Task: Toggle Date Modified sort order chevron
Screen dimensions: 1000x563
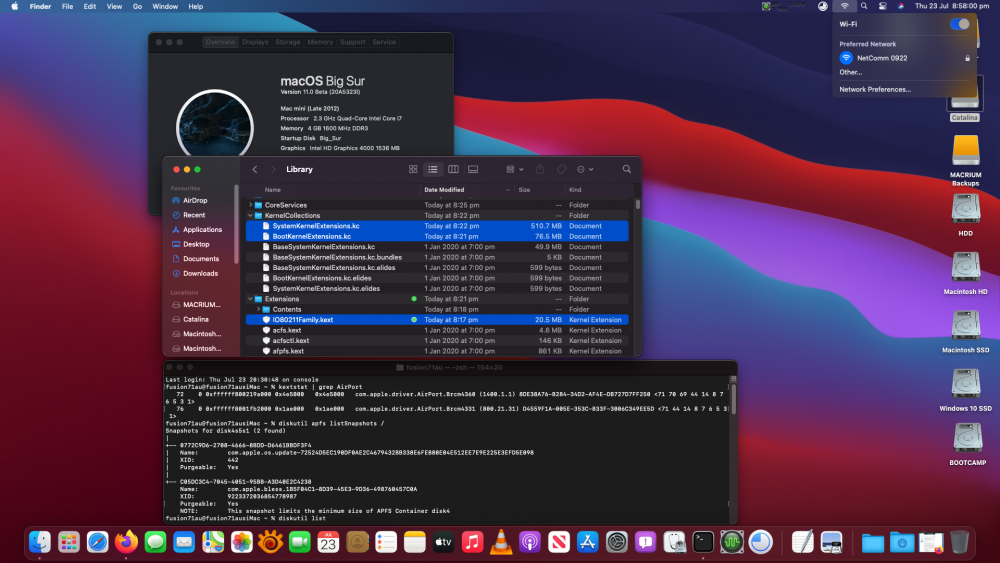Action: point(508,190)
